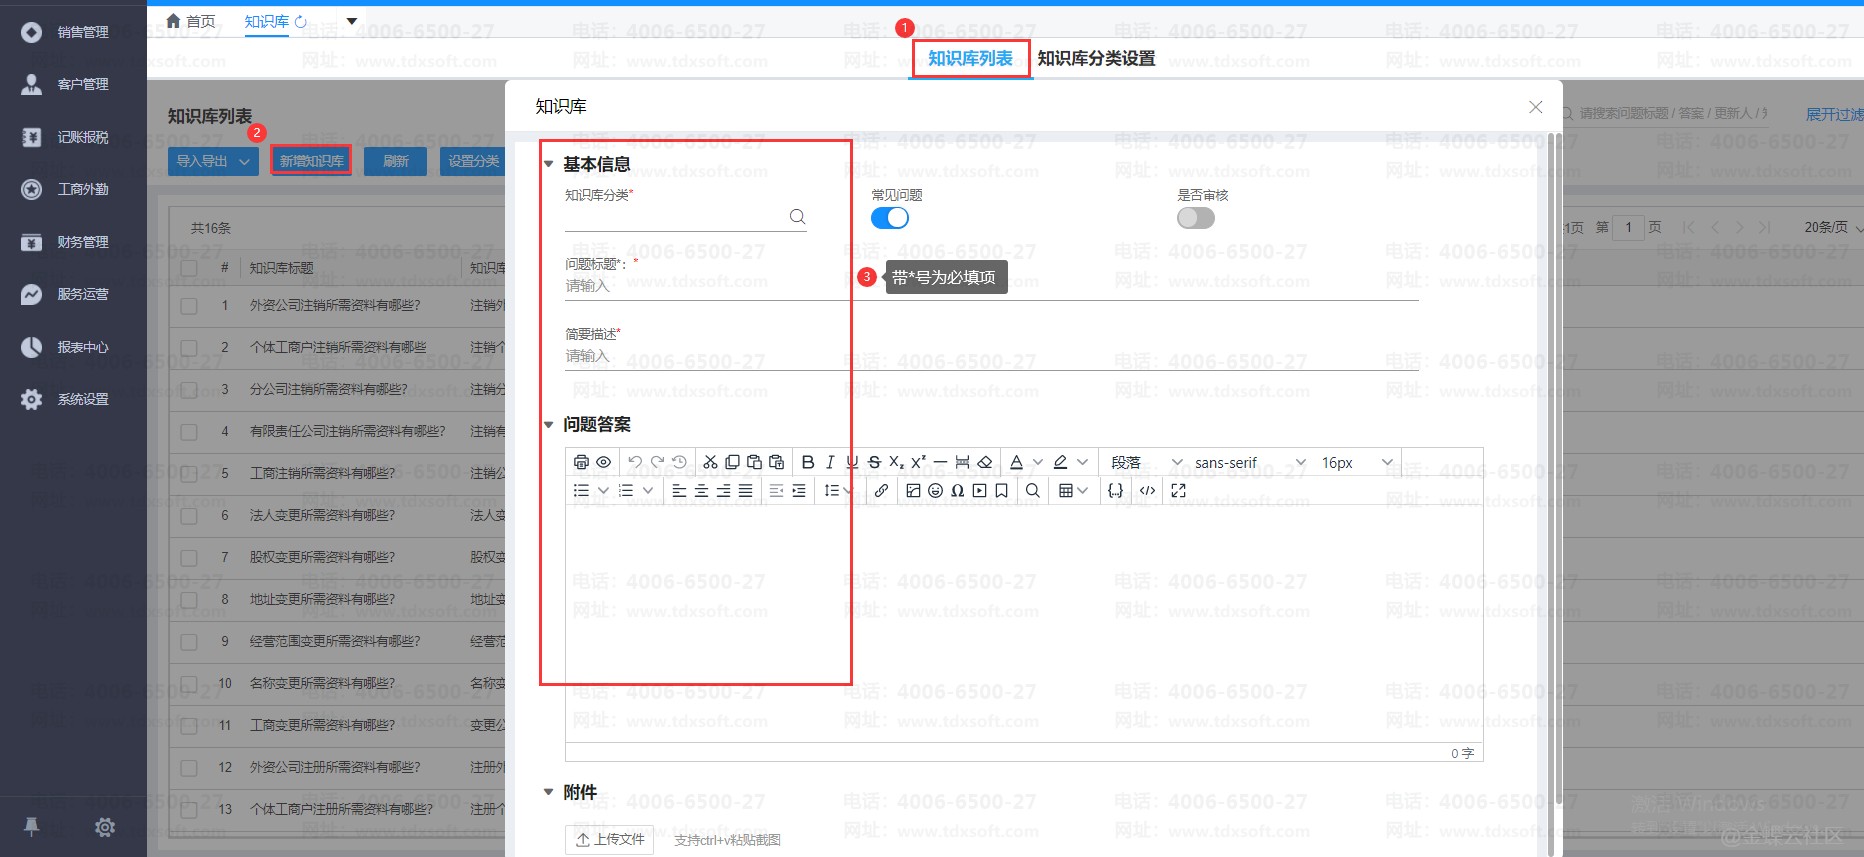Click the preview eye icon in editor
This screenshot has width=1864, height=857.
603,462
